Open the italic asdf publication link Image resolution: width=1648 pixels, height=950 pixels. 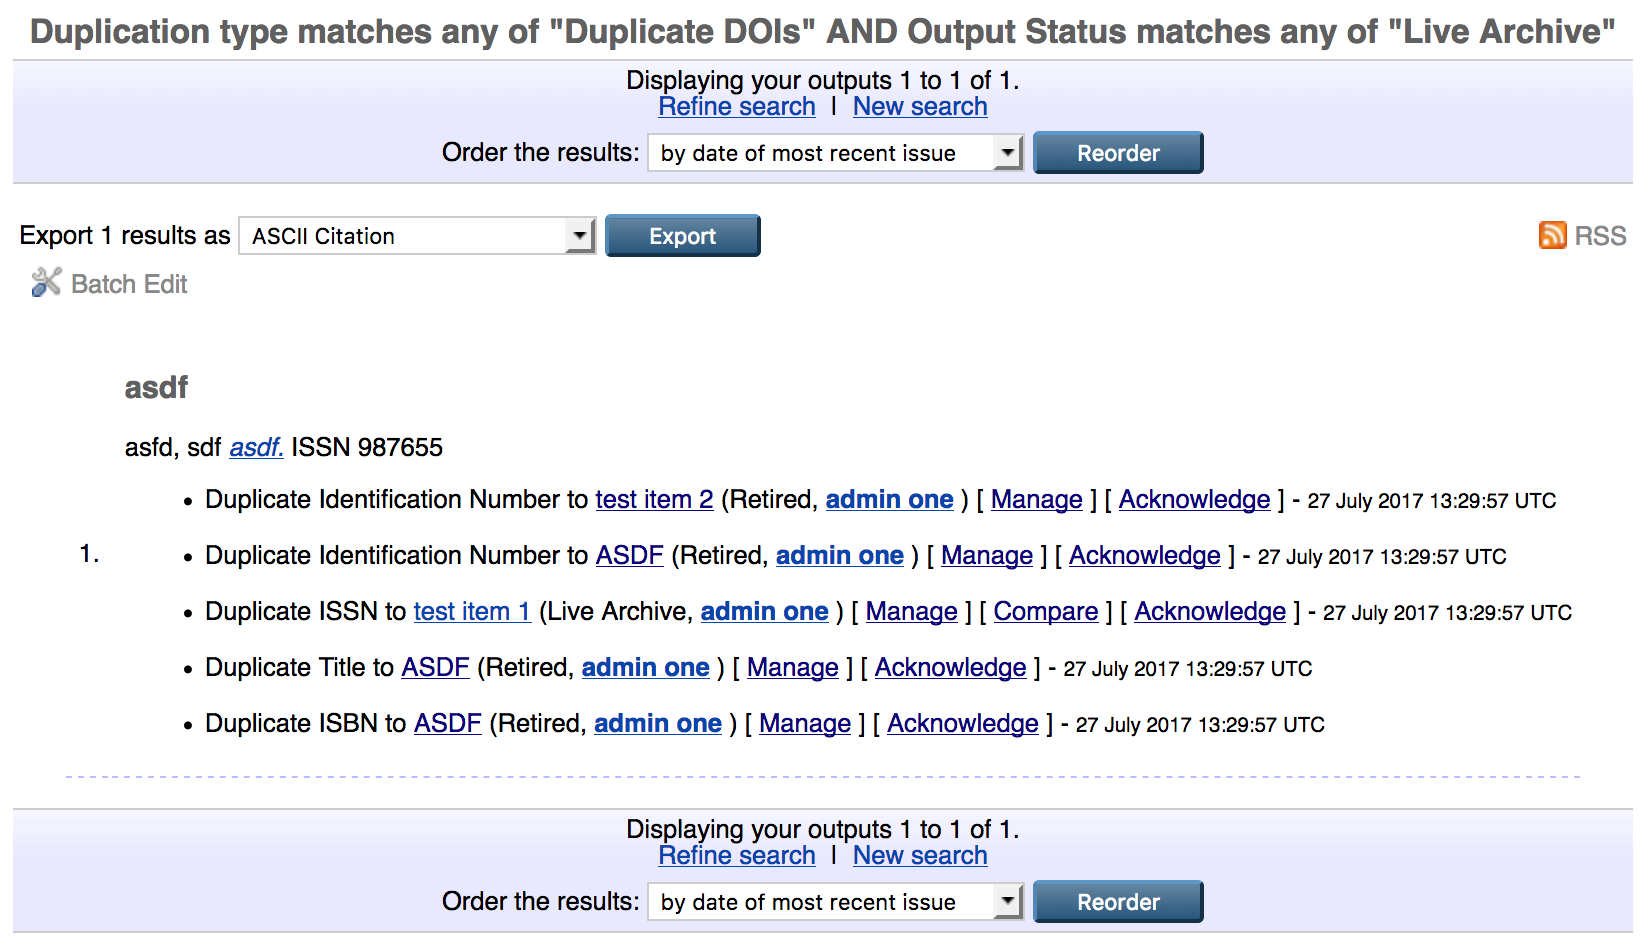[x=256, y=448]
